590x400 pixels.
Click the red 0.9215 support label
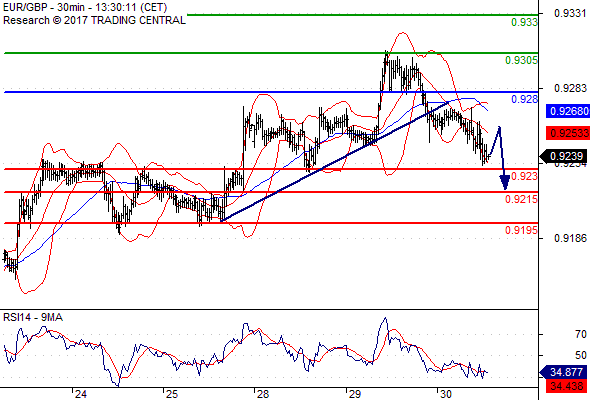[x=521, y=199]
